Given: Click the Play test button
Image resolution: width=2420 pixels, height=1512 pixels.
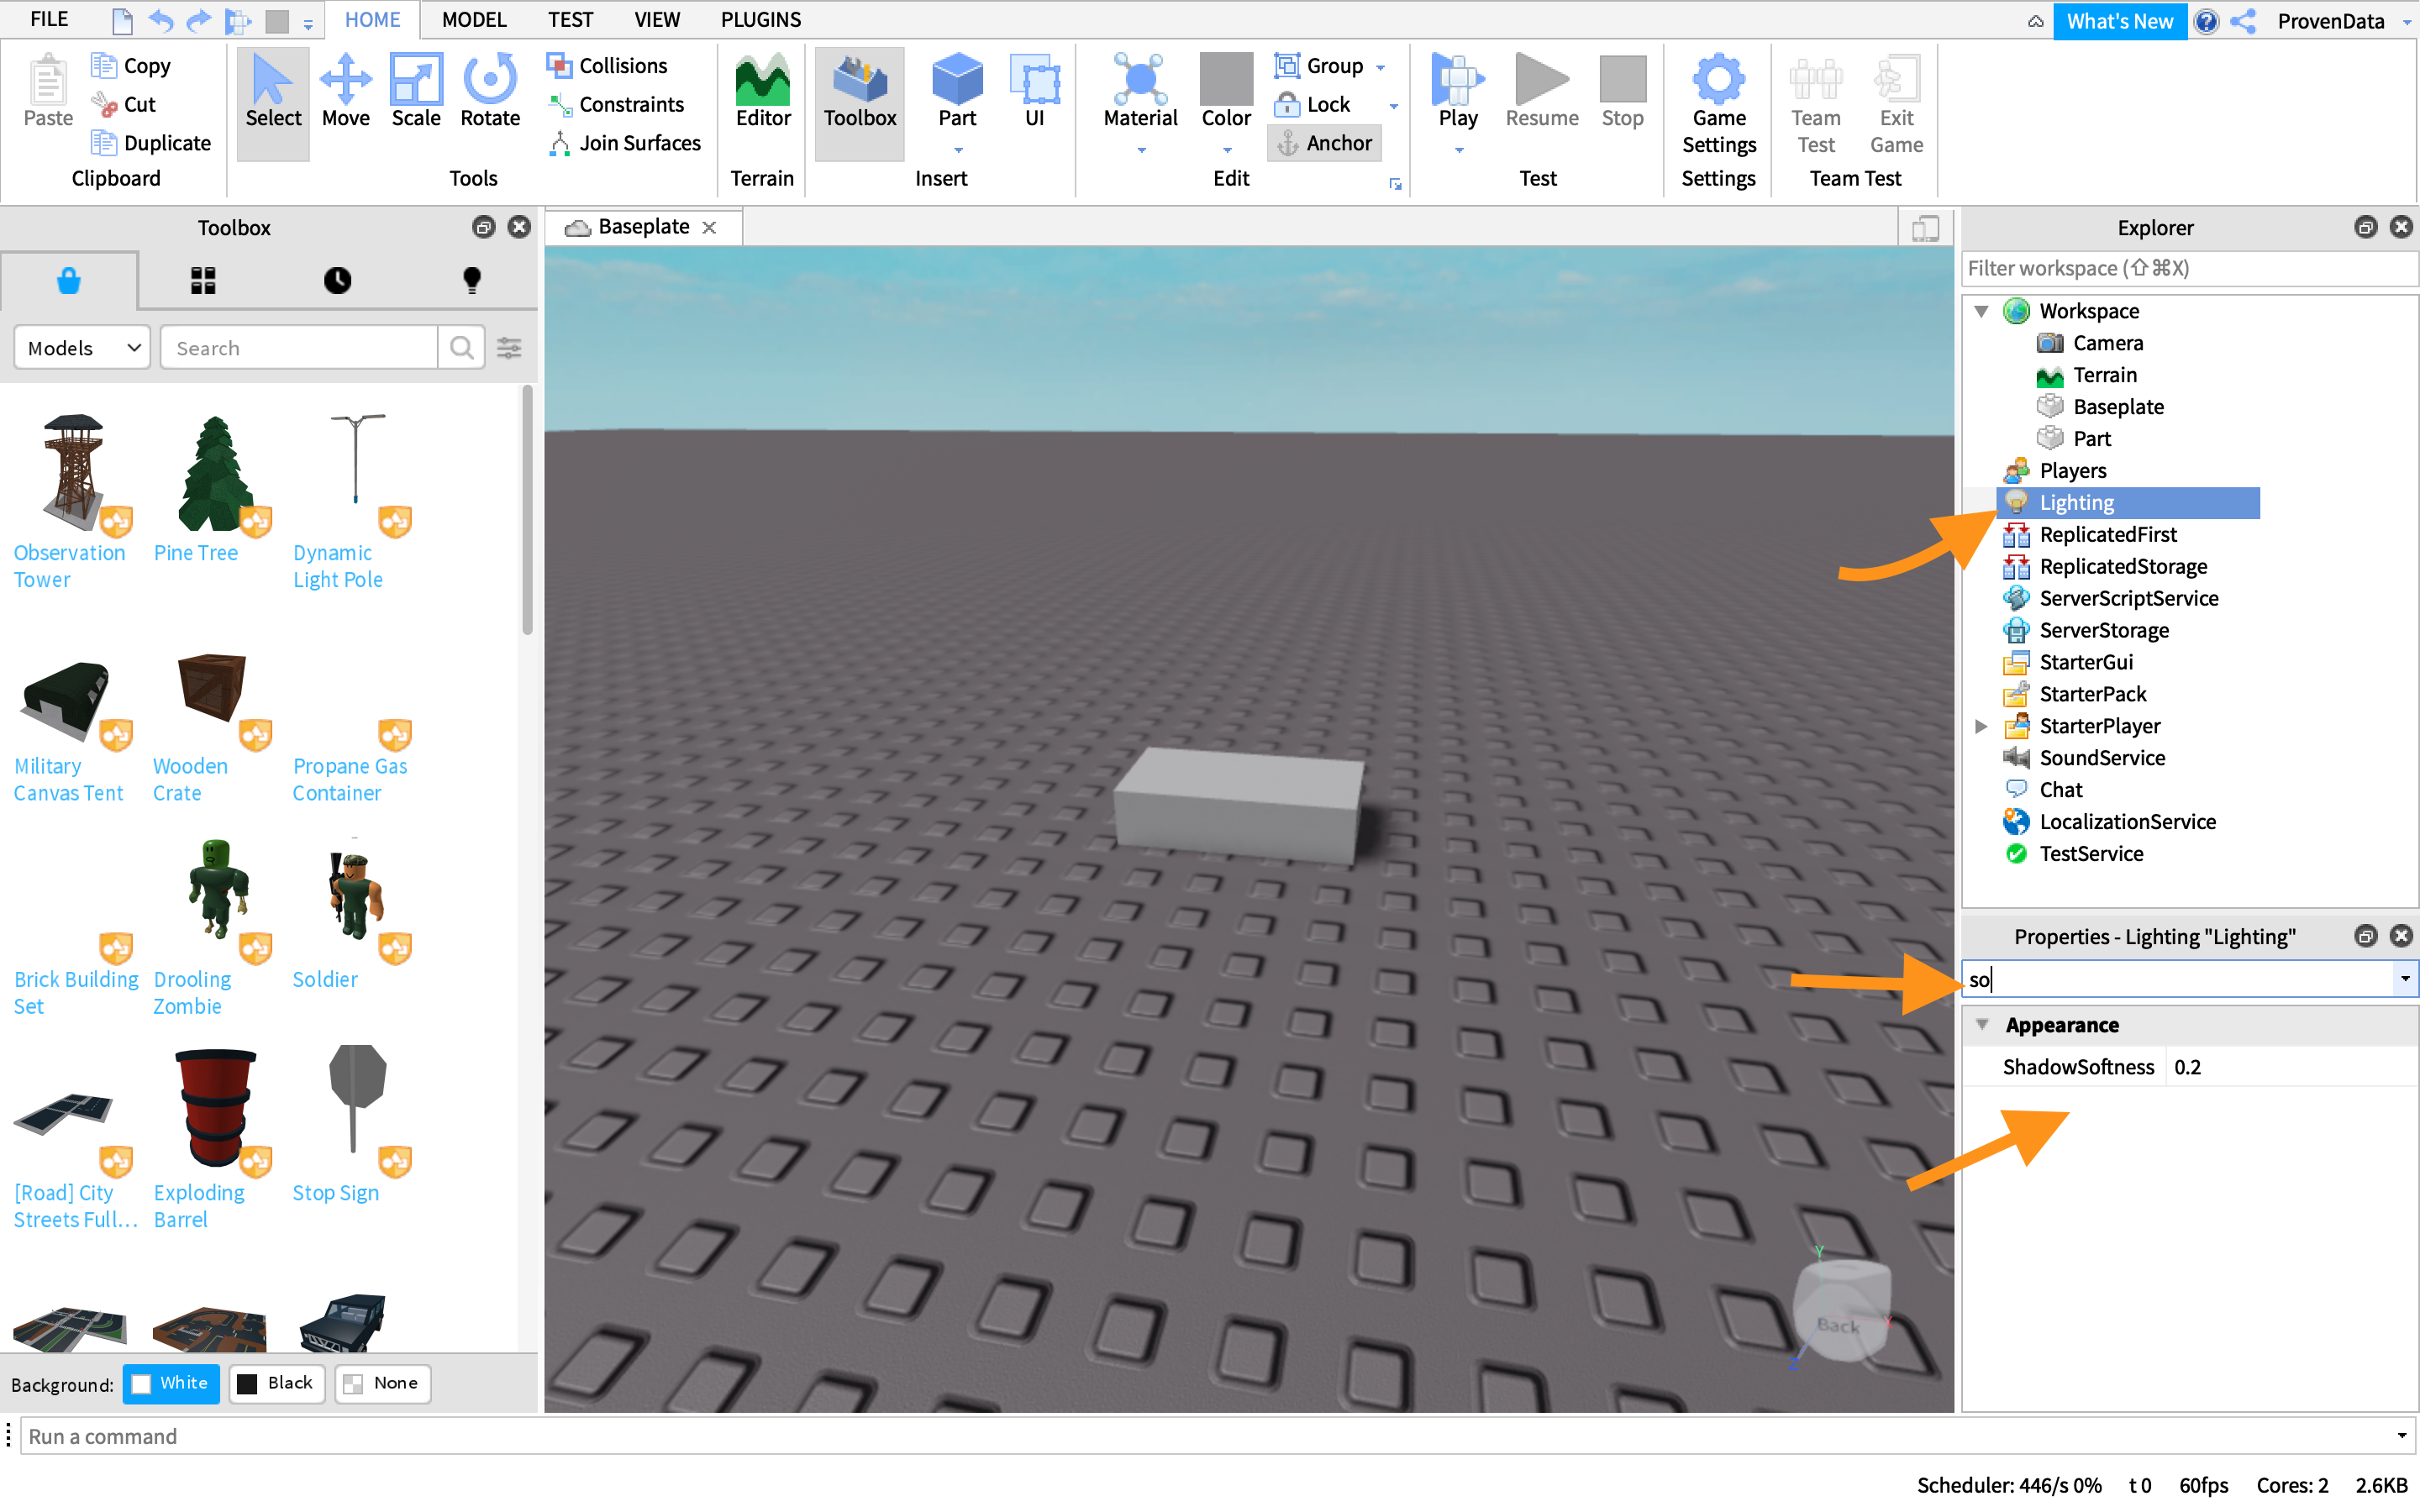Looking at the screenshot, I should [x=1458, y=92].
